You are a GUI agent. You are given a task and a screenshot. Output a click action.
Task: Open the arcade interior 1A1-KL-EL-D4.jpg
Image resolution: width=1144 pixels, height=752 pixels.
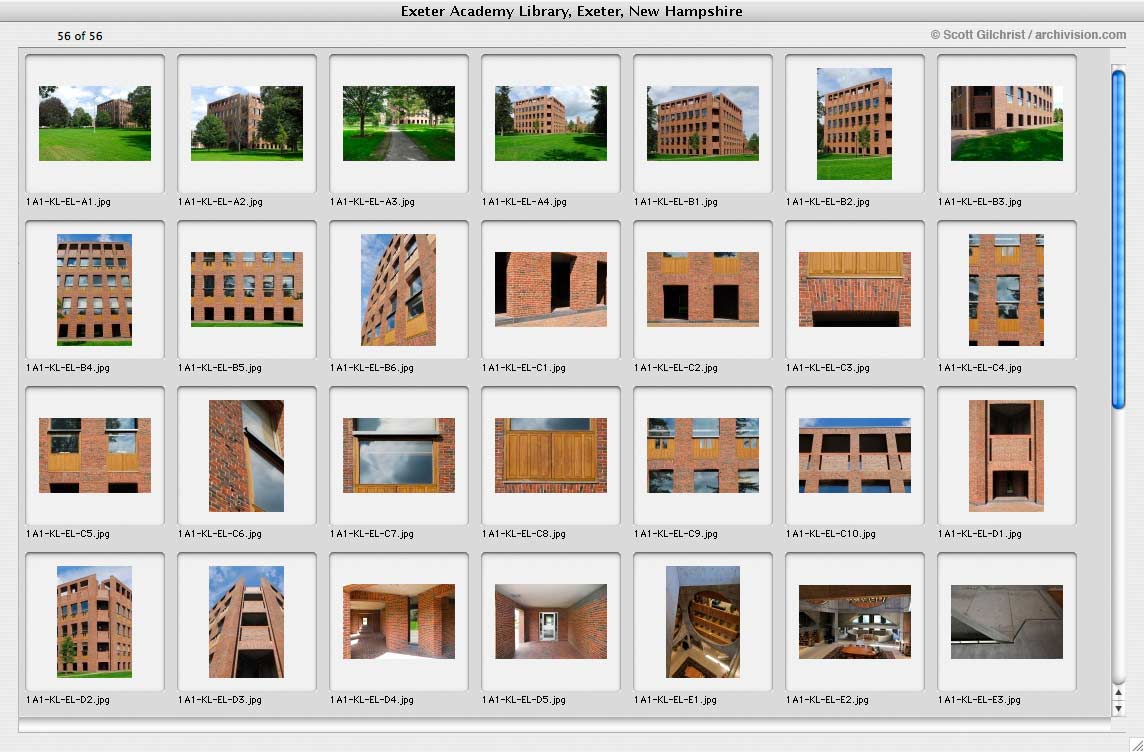tap(398, 621)
